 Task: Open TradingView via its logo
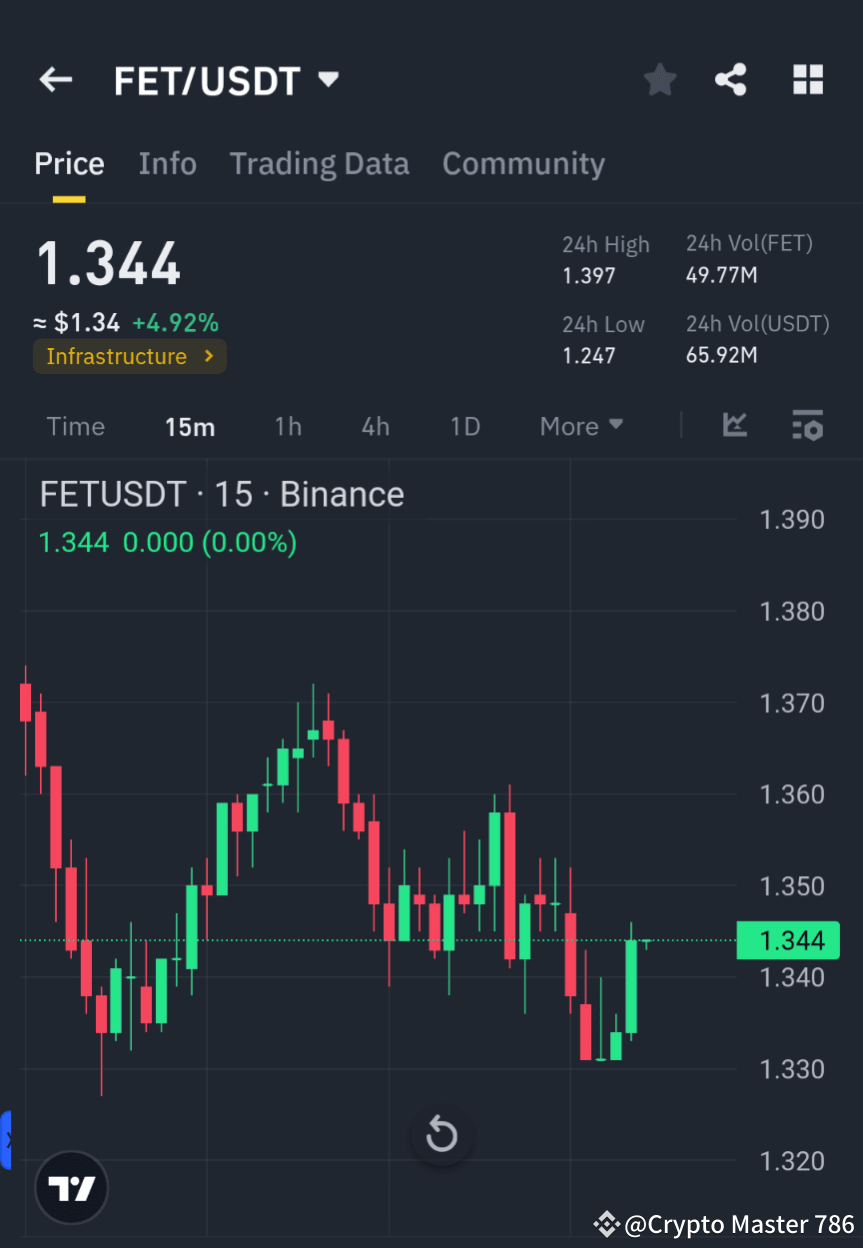point(70,1187)
